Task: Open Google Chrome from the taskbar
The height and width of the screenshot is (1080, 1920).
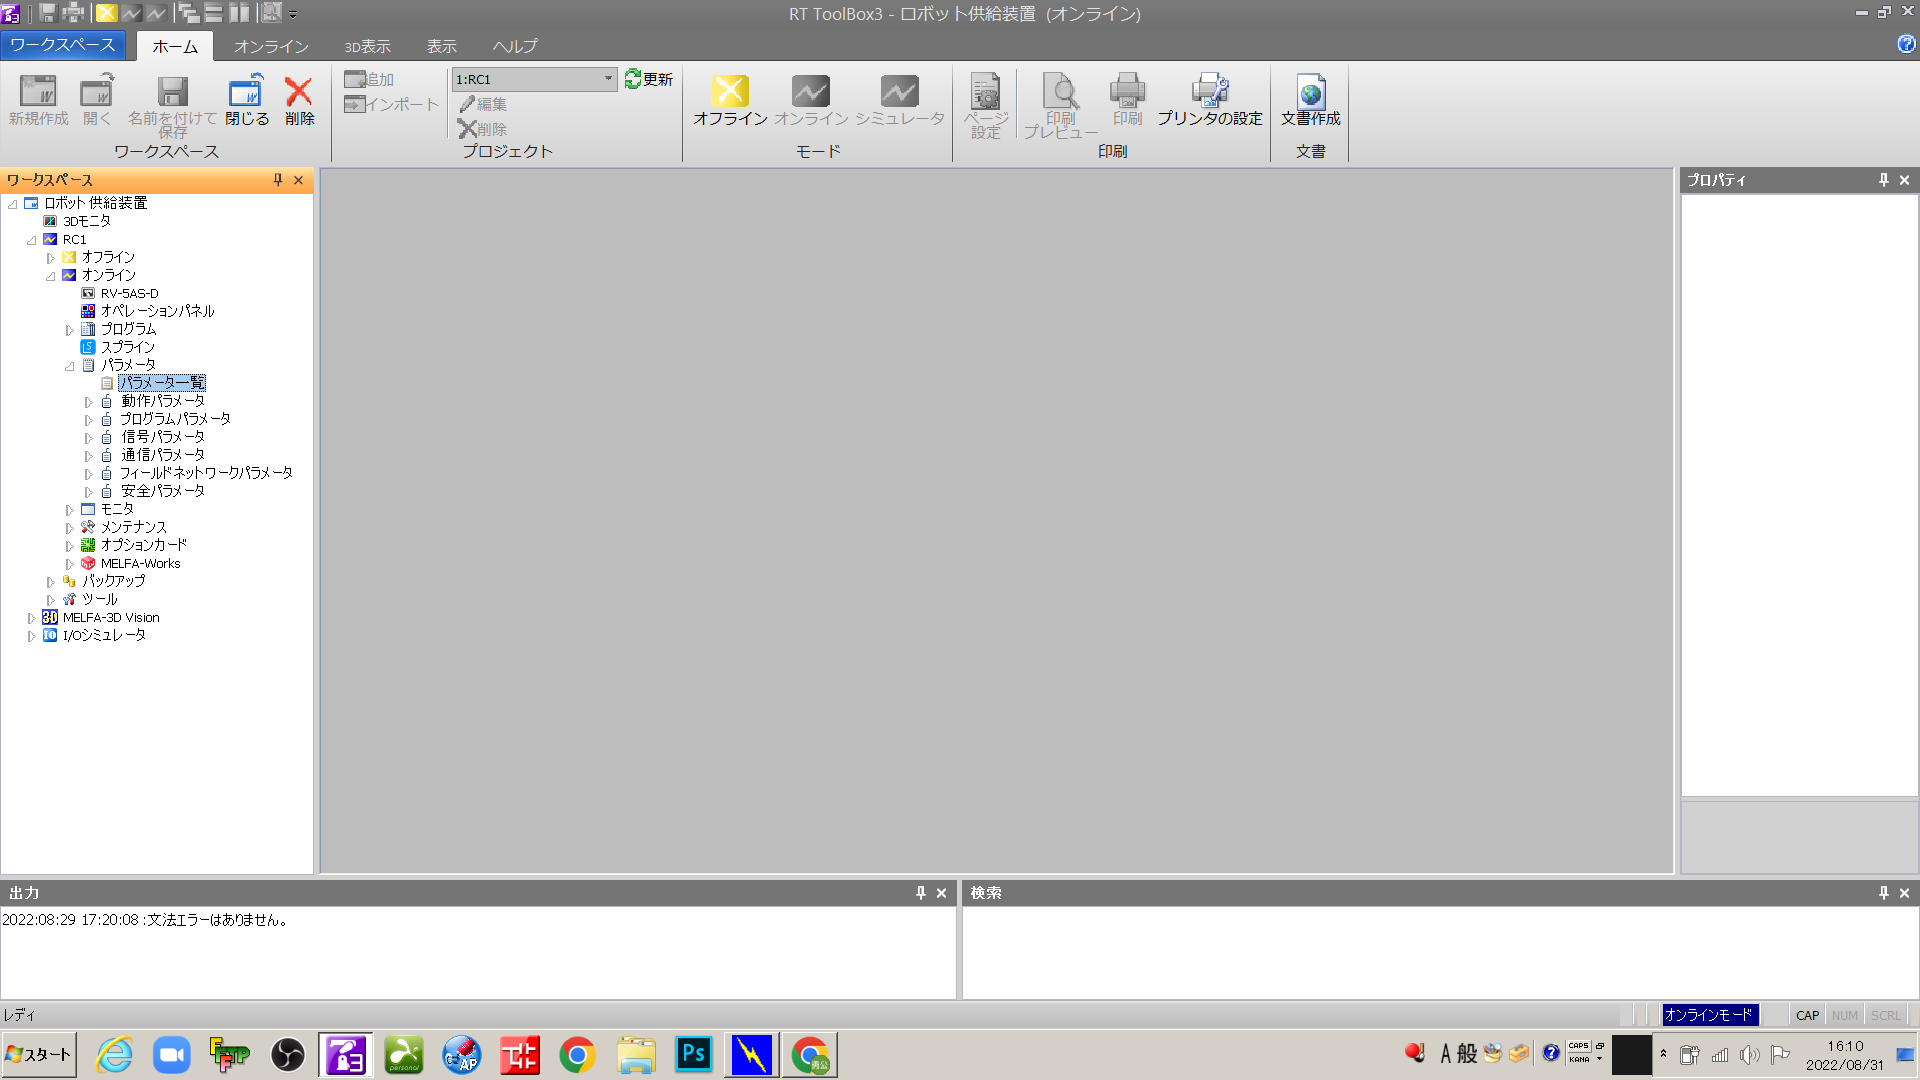Action: (577, 1054)
